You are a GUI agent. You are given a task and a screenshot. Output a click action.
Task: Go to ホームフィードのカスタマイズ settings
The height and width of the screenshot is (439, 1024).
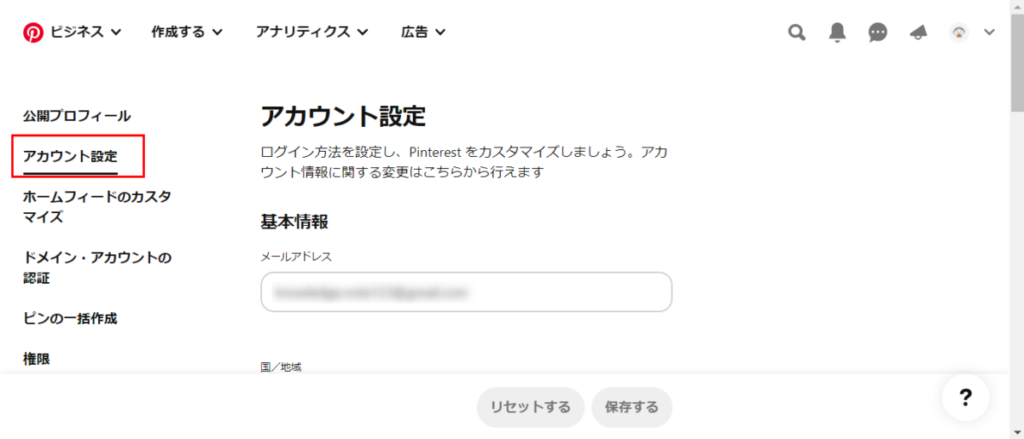click(x=97, y=207)
